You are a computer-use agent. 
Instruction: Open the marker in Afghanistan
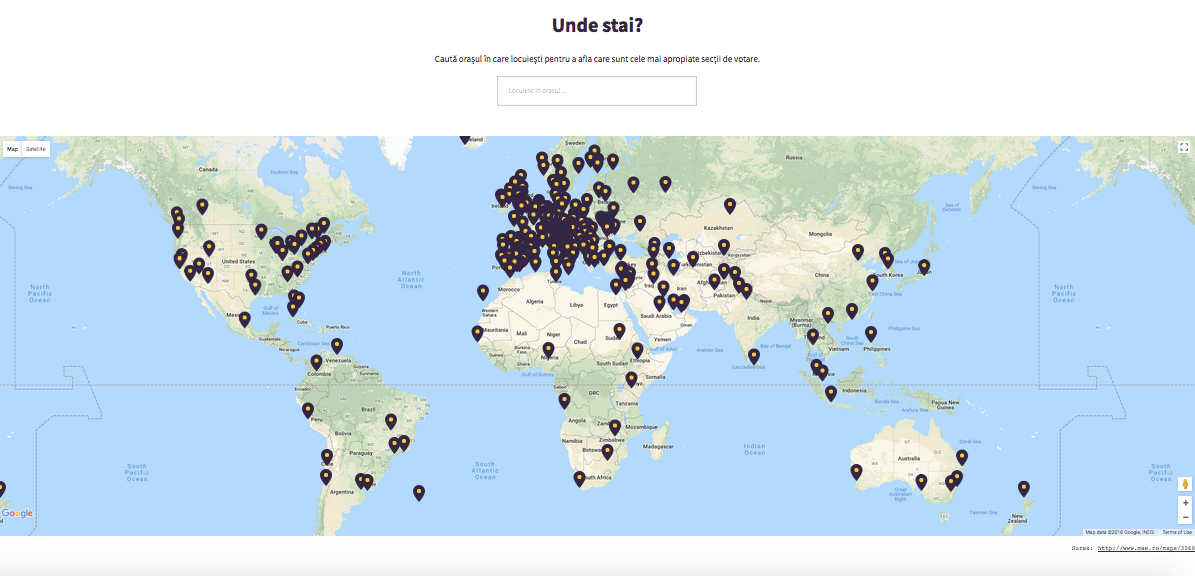pyautogui.click(x=714, y=281)
